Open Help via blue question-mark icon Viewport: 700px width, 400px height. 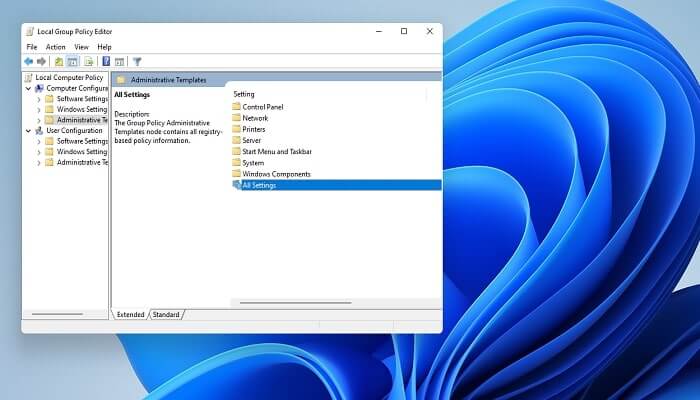[106, 62]
